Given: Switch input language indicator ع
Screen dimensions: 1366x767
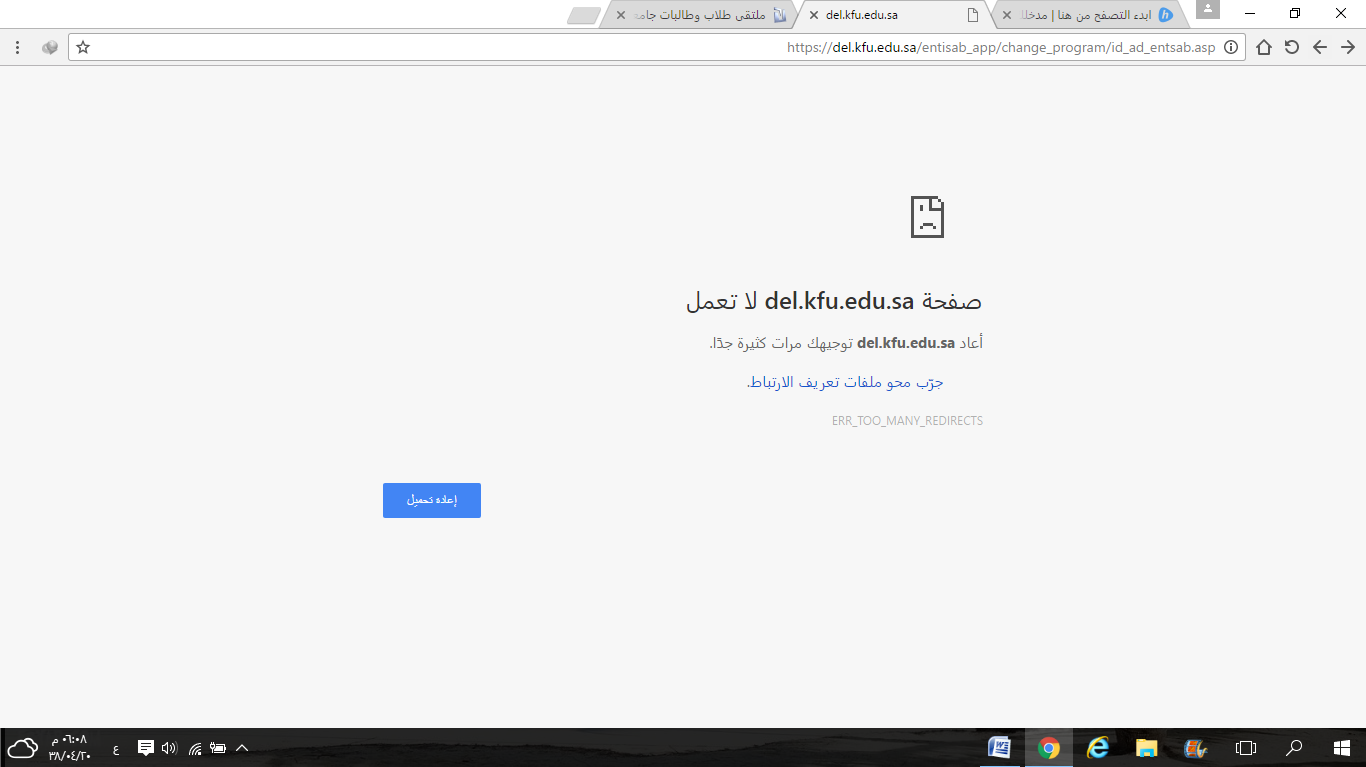Looking at the screenshot, I should click(116, 749).
